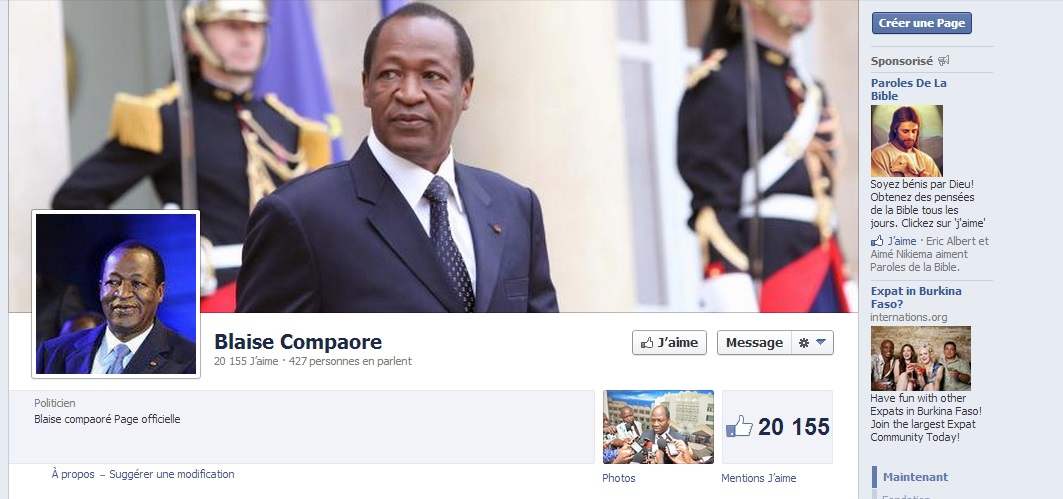This screenshot has height=499, width=1063.
Task: Click the expats group photo ad
Action: (x=921, y=358)
